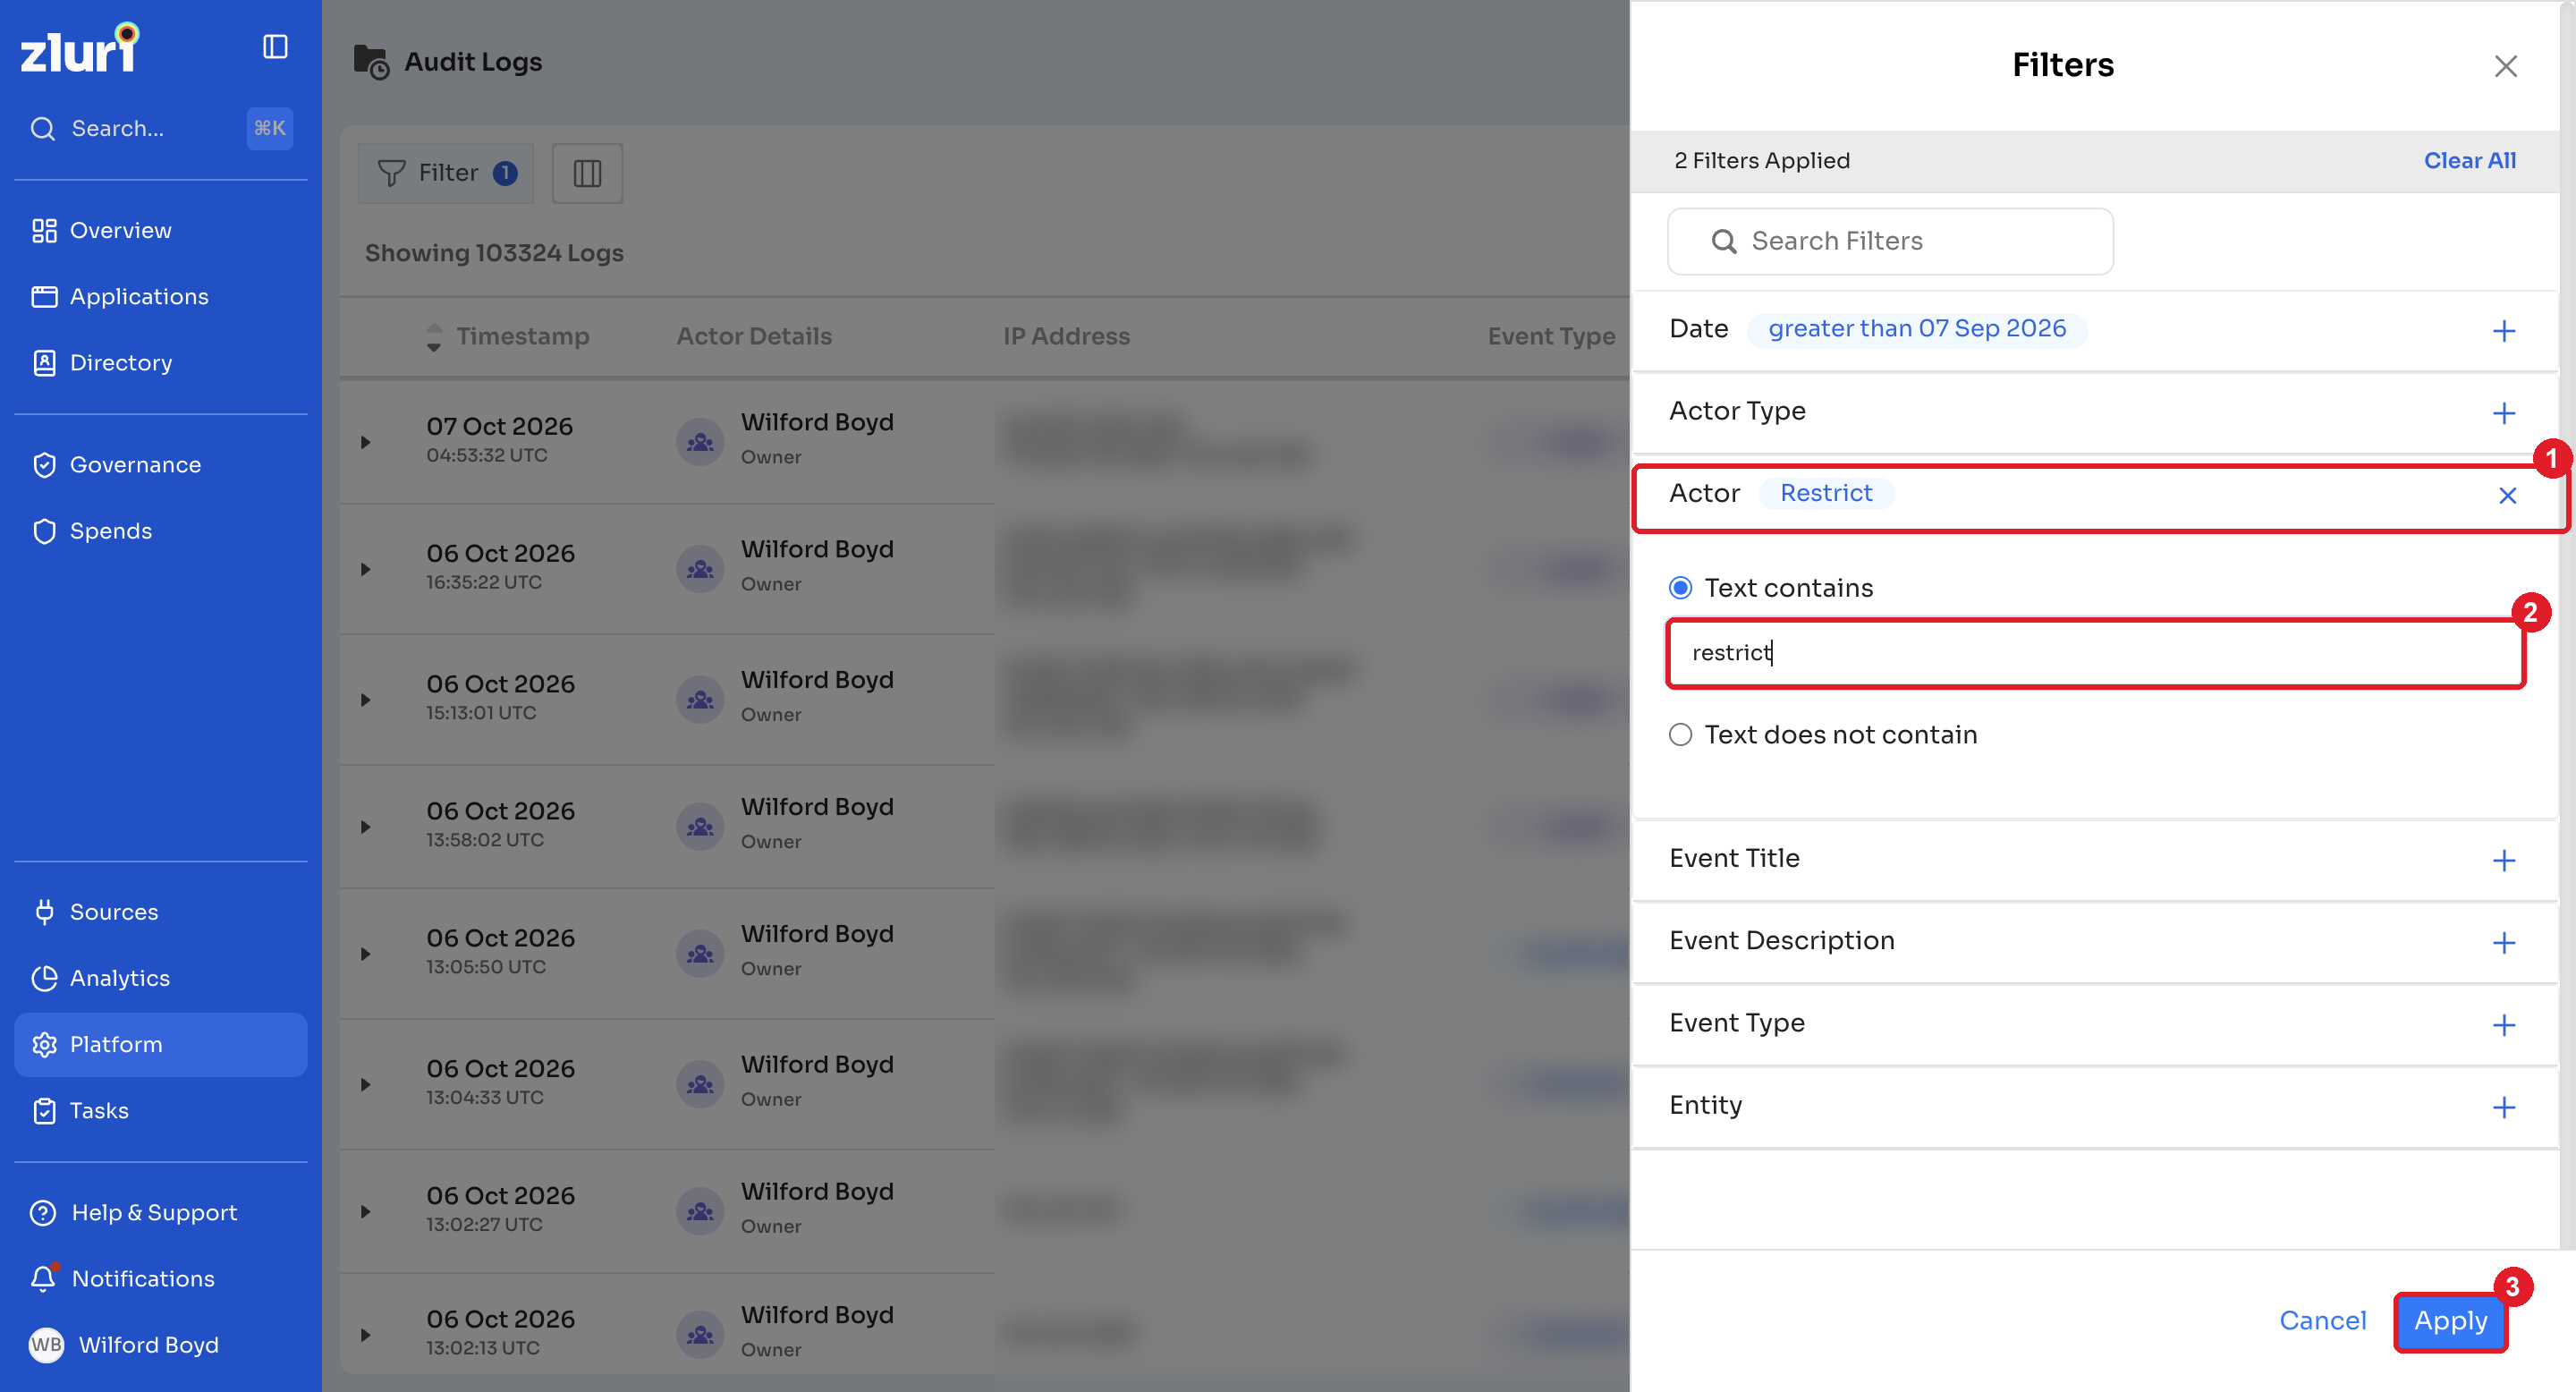
Task: Close the Filters panel
Action: tap(2505, 66)
